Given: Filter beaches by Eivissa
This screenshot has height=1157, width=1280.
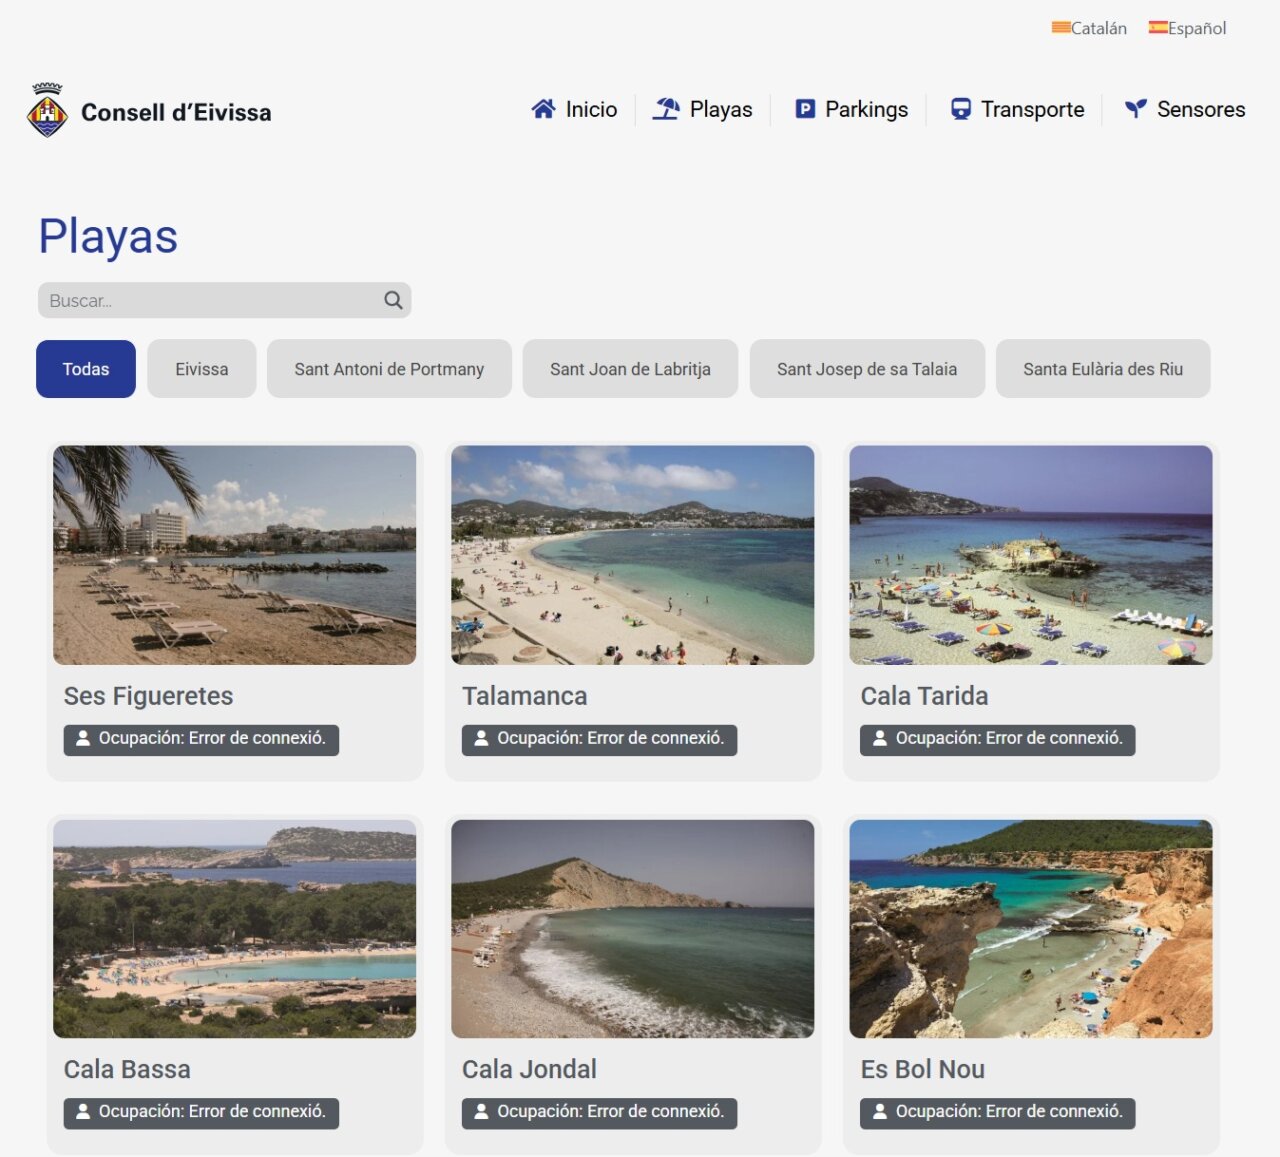Looking at the screenshot, I should (x=202, y=369).
